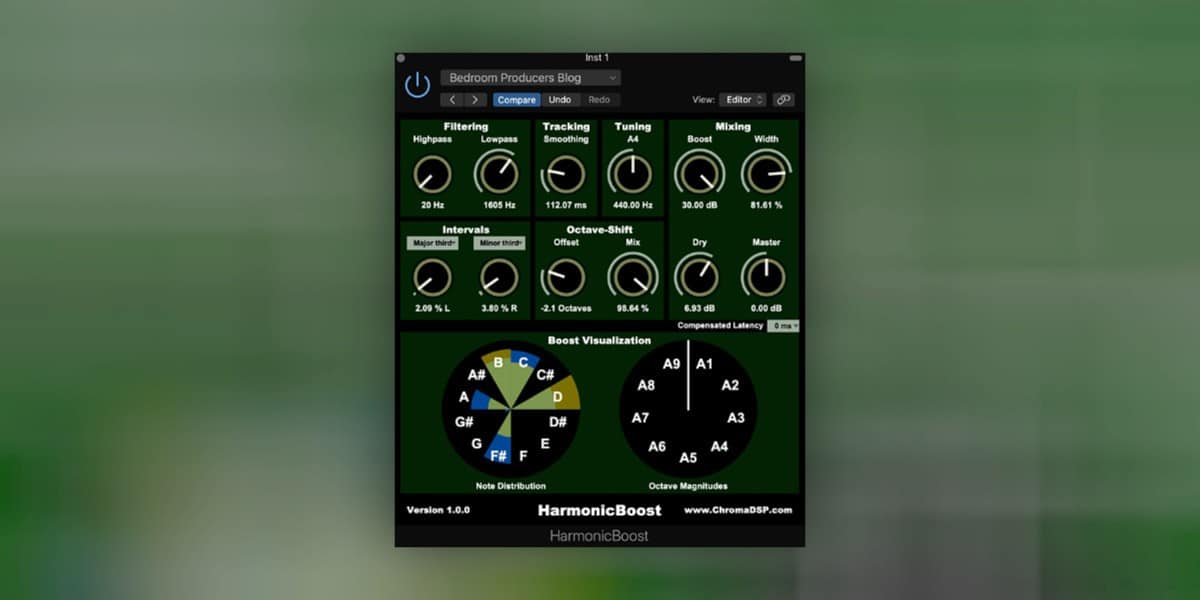Click the Octave-Shift Offset knob
This screenshot has height=600, width=1200.
pos(565,278)
